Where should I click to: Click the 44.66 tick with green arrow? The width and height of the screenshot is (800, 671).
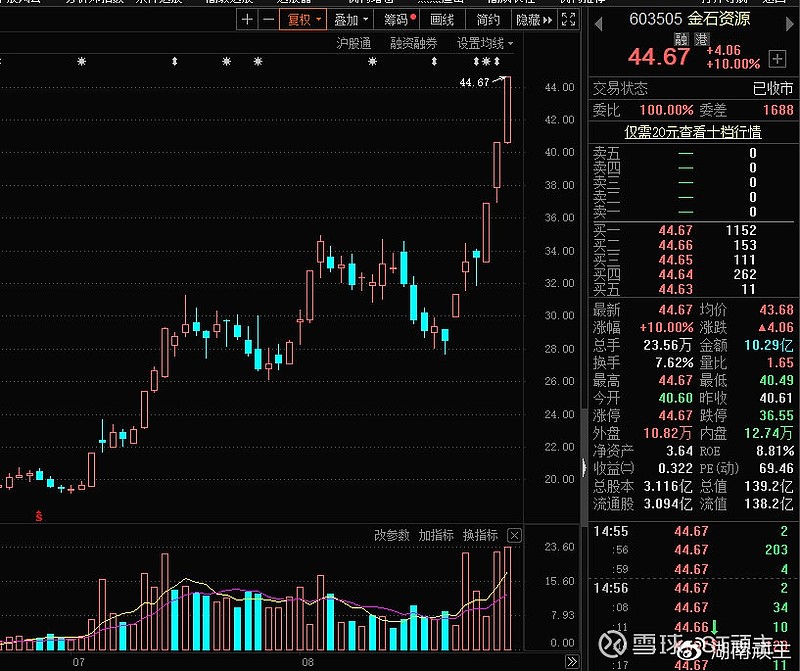(692, 627)
